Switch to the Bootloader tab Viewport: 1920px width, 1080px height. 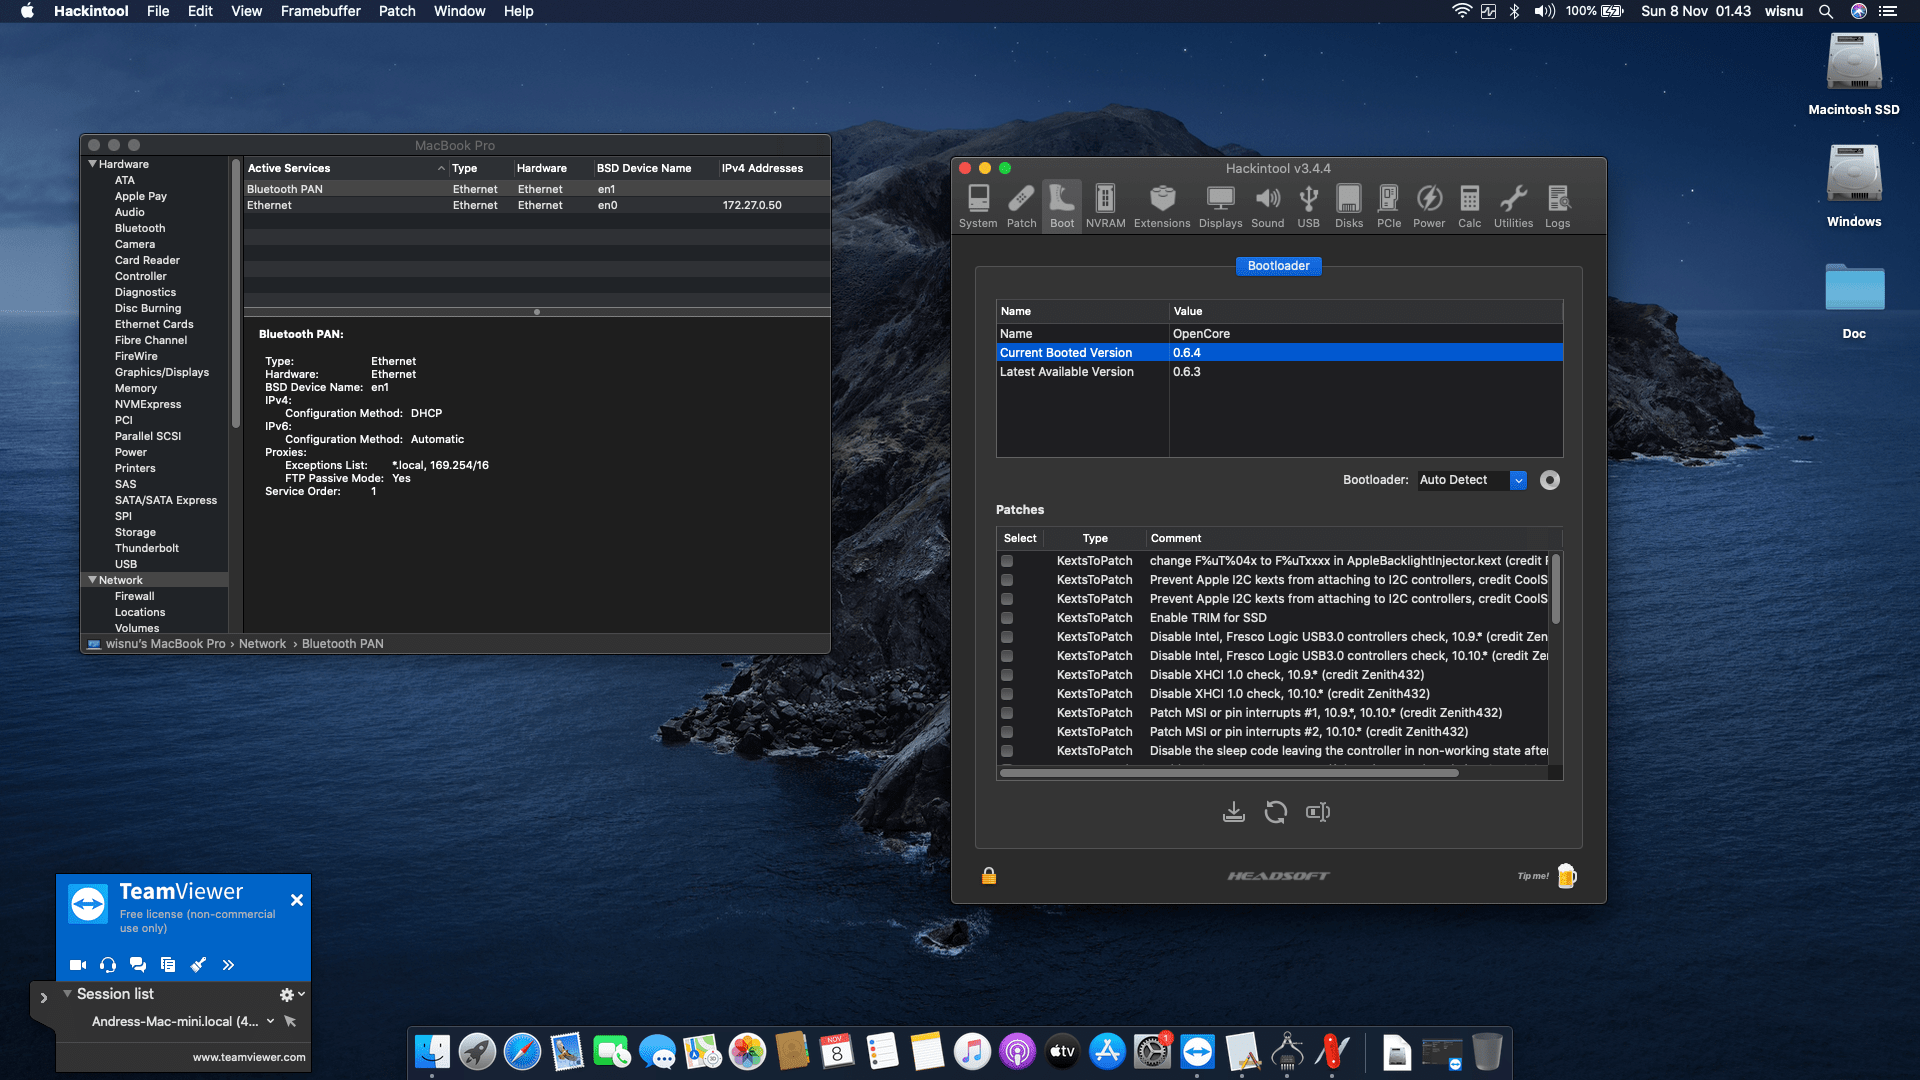click(1278, 265)
